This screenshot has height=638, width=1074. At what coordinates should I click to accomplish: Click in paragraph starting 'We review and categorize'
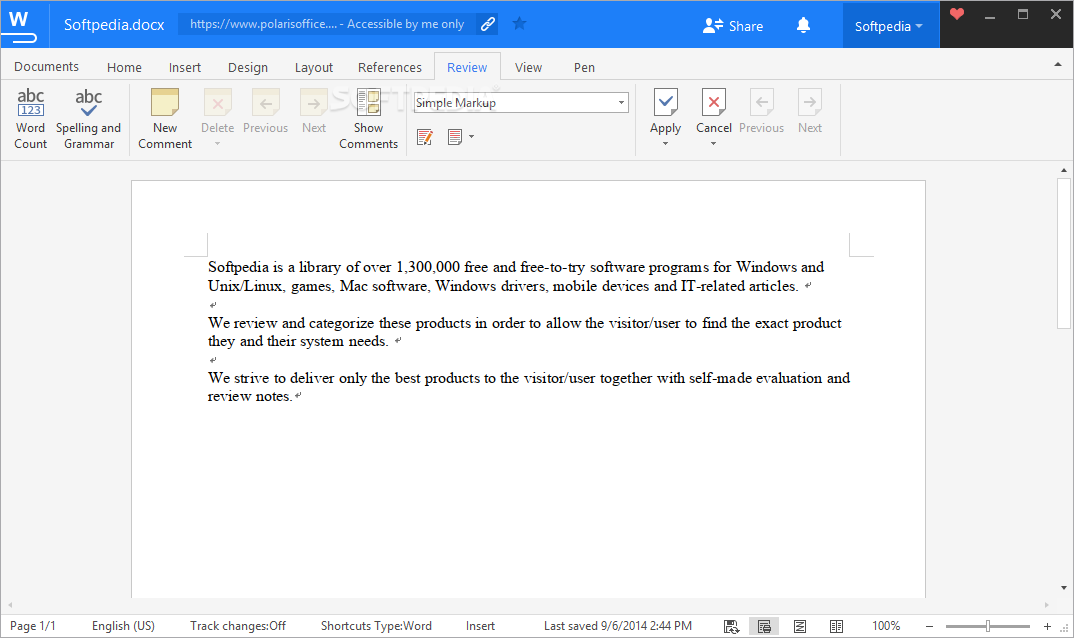pos(525,332)
